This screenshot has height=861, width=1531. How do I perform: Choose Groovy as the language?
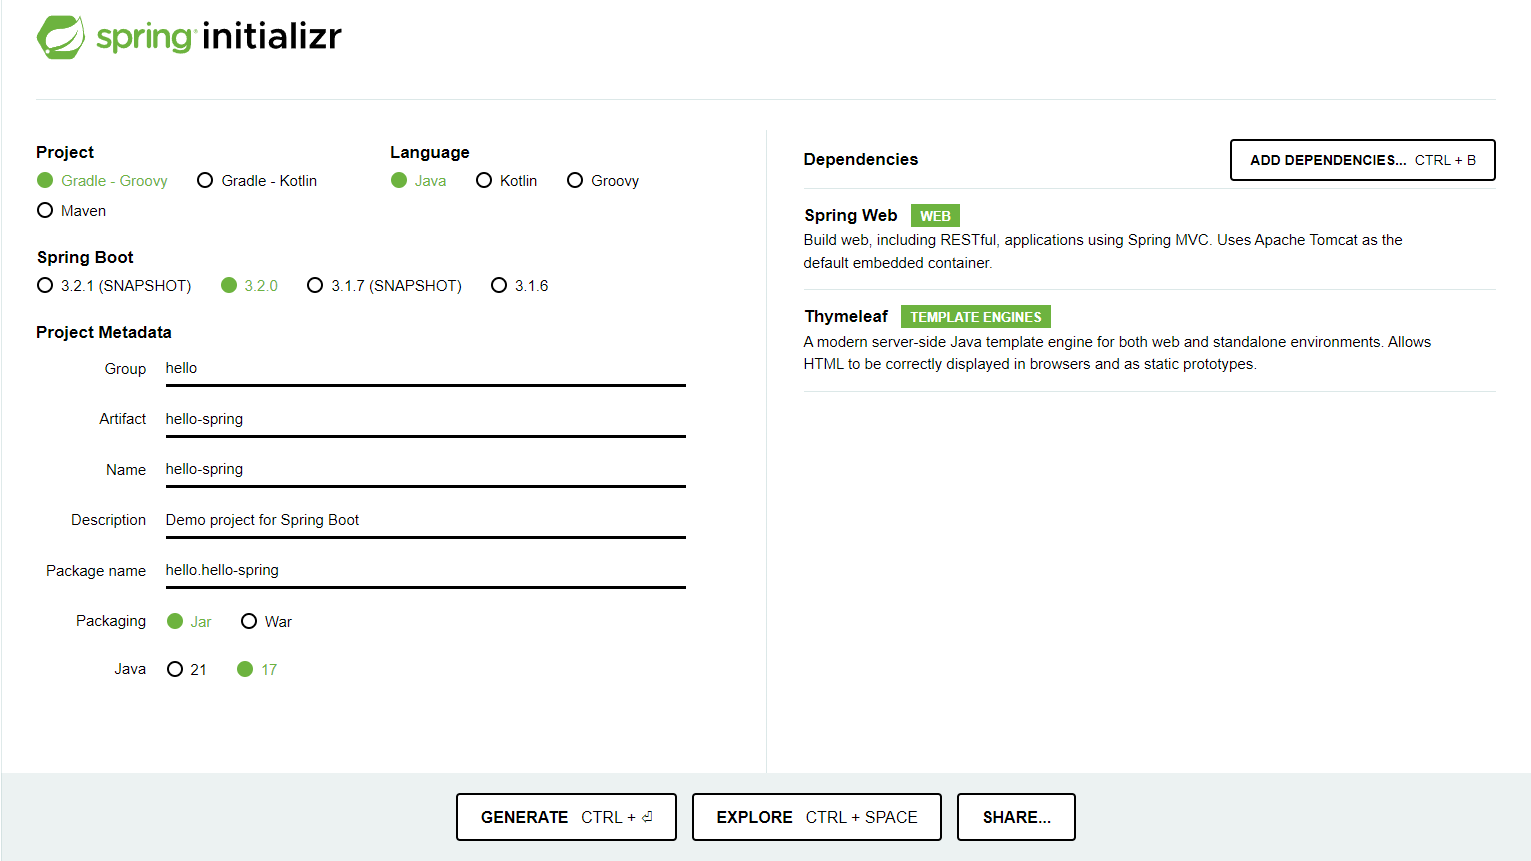pyautogui.click(x=603, y=181)
